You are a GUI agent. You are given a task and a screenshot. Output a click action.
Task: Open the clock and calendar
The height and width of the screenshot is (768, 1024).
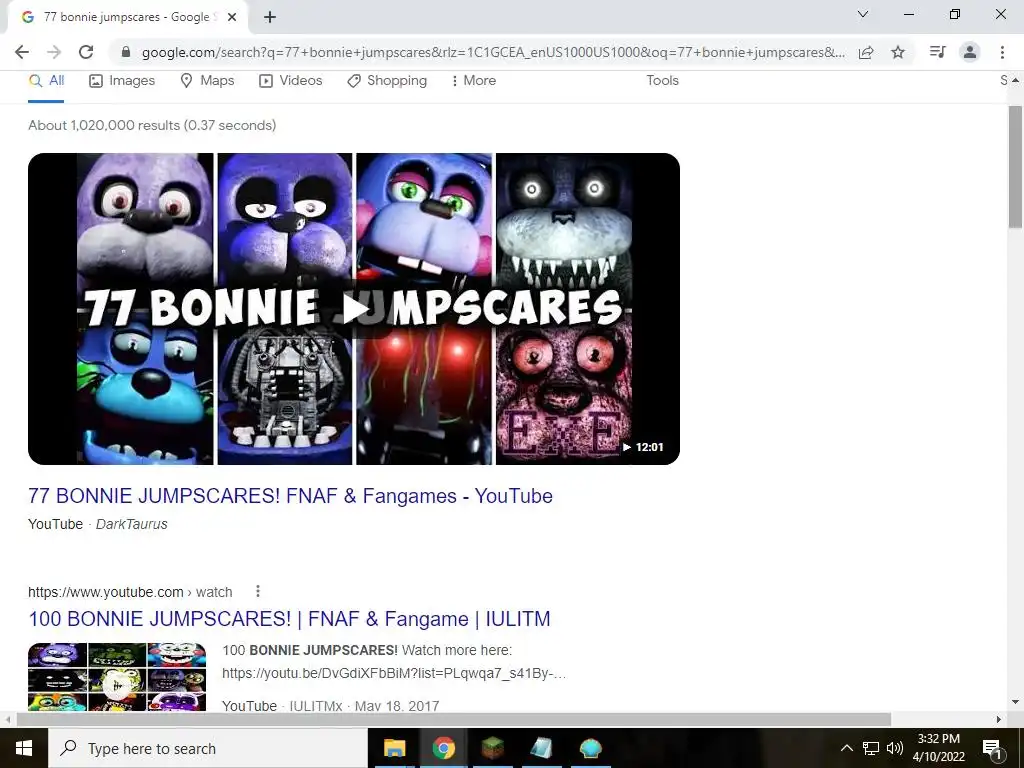(938, 748)
